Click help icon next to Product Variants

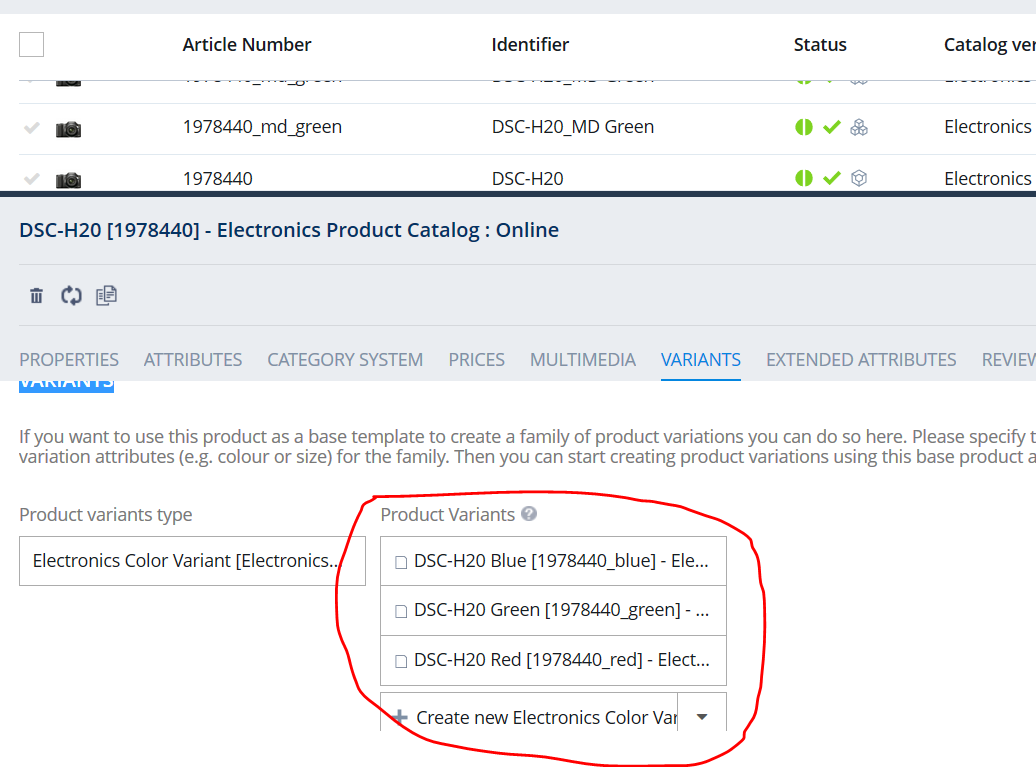pos(529,513)
